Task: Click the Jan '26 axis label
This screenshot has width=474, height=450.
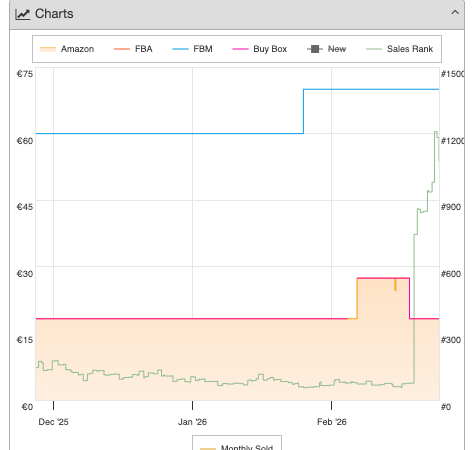Action: [192, 422]
